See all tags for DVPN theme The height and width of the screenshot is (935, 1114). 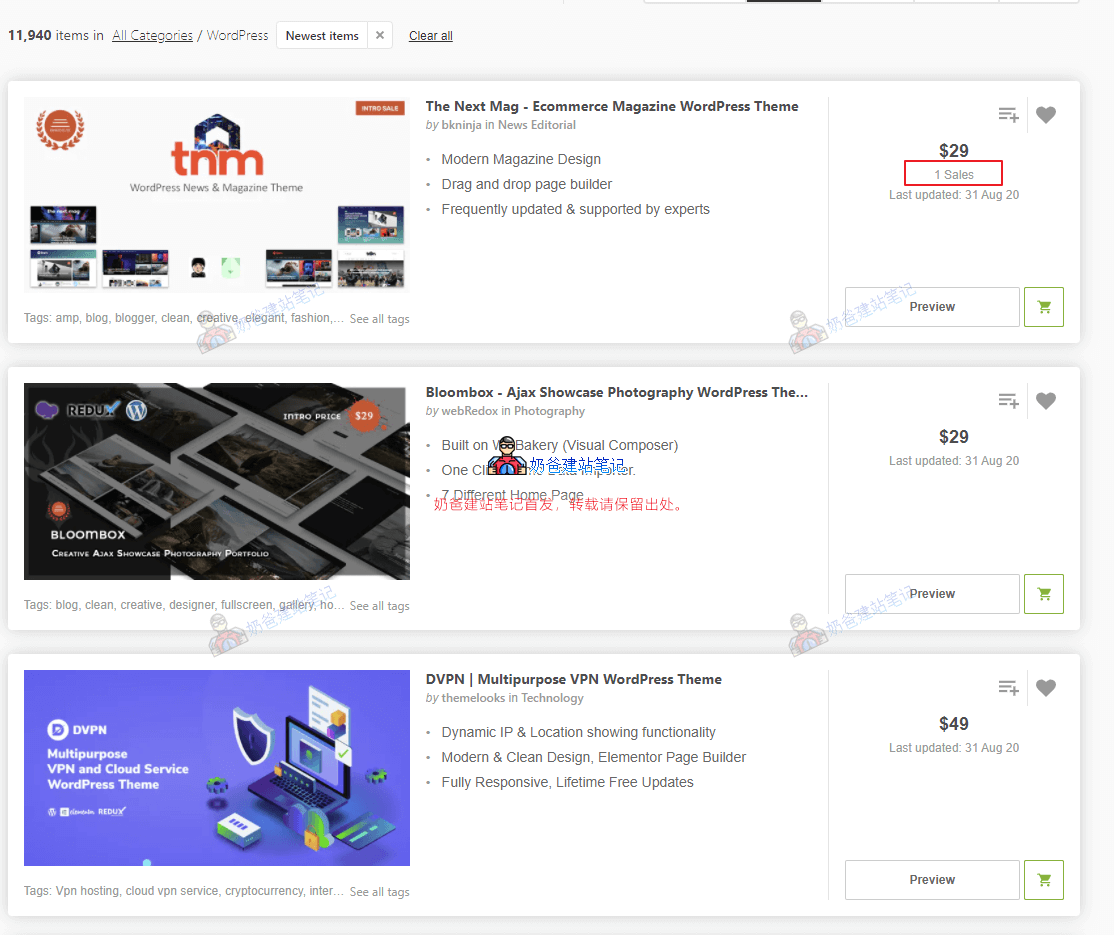point(379,892)
